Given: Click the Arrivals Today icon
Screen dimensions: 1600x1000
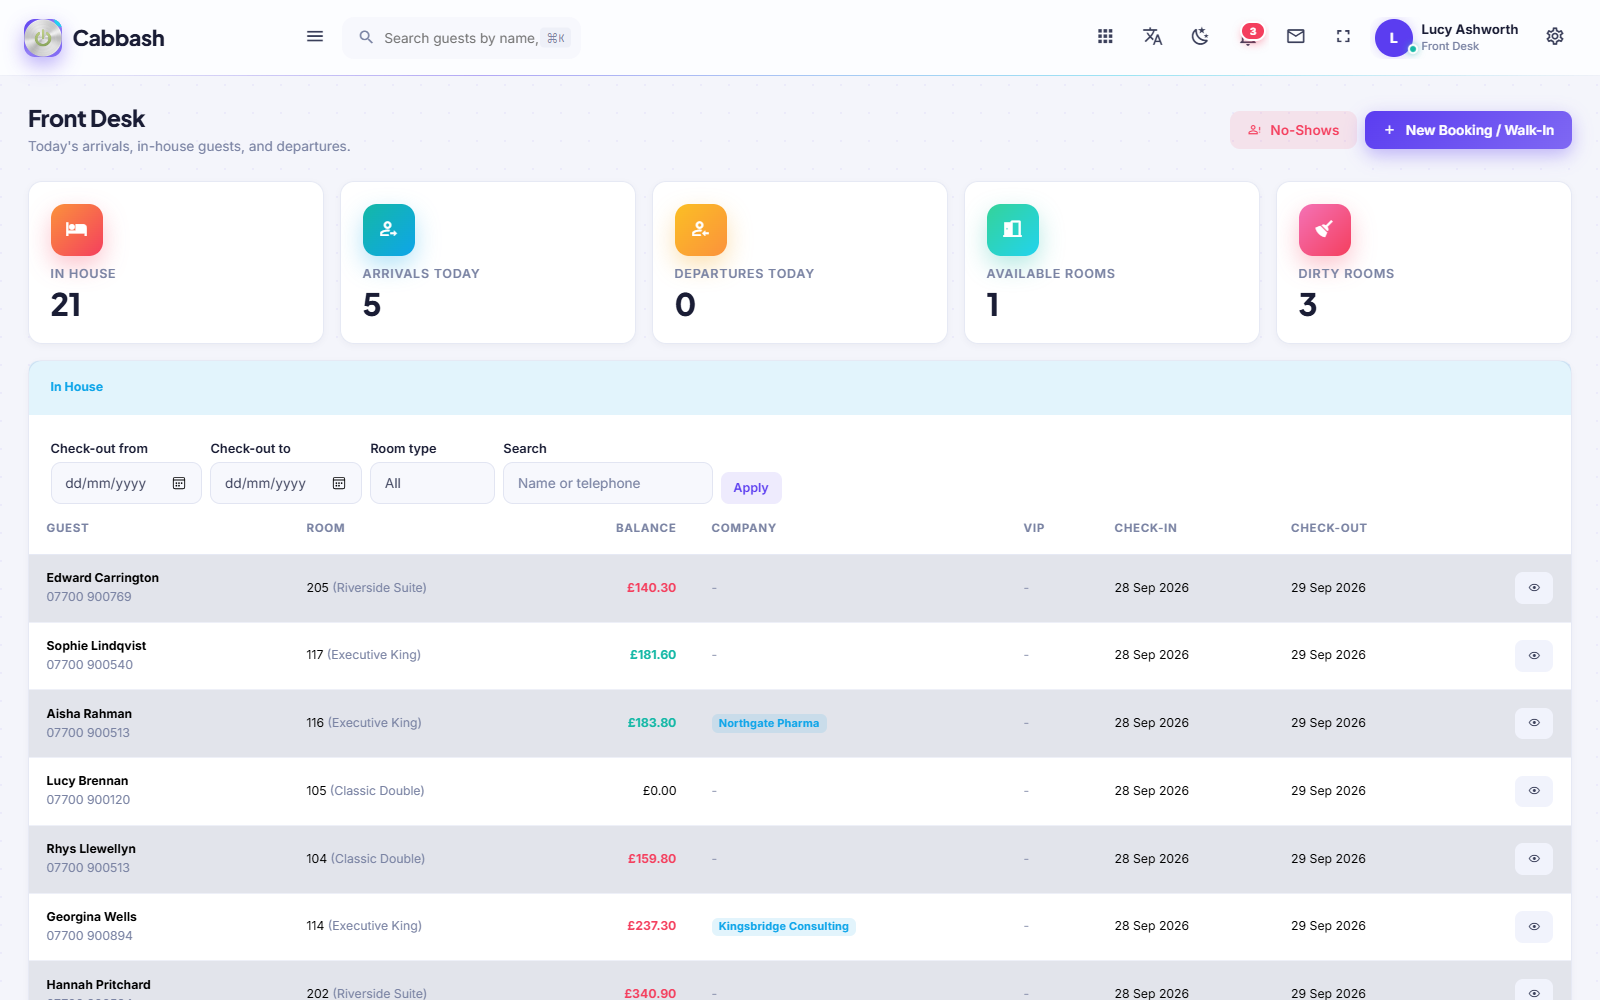Looking at the screenshot, I should pyautogui.click(x=389, y=230).
